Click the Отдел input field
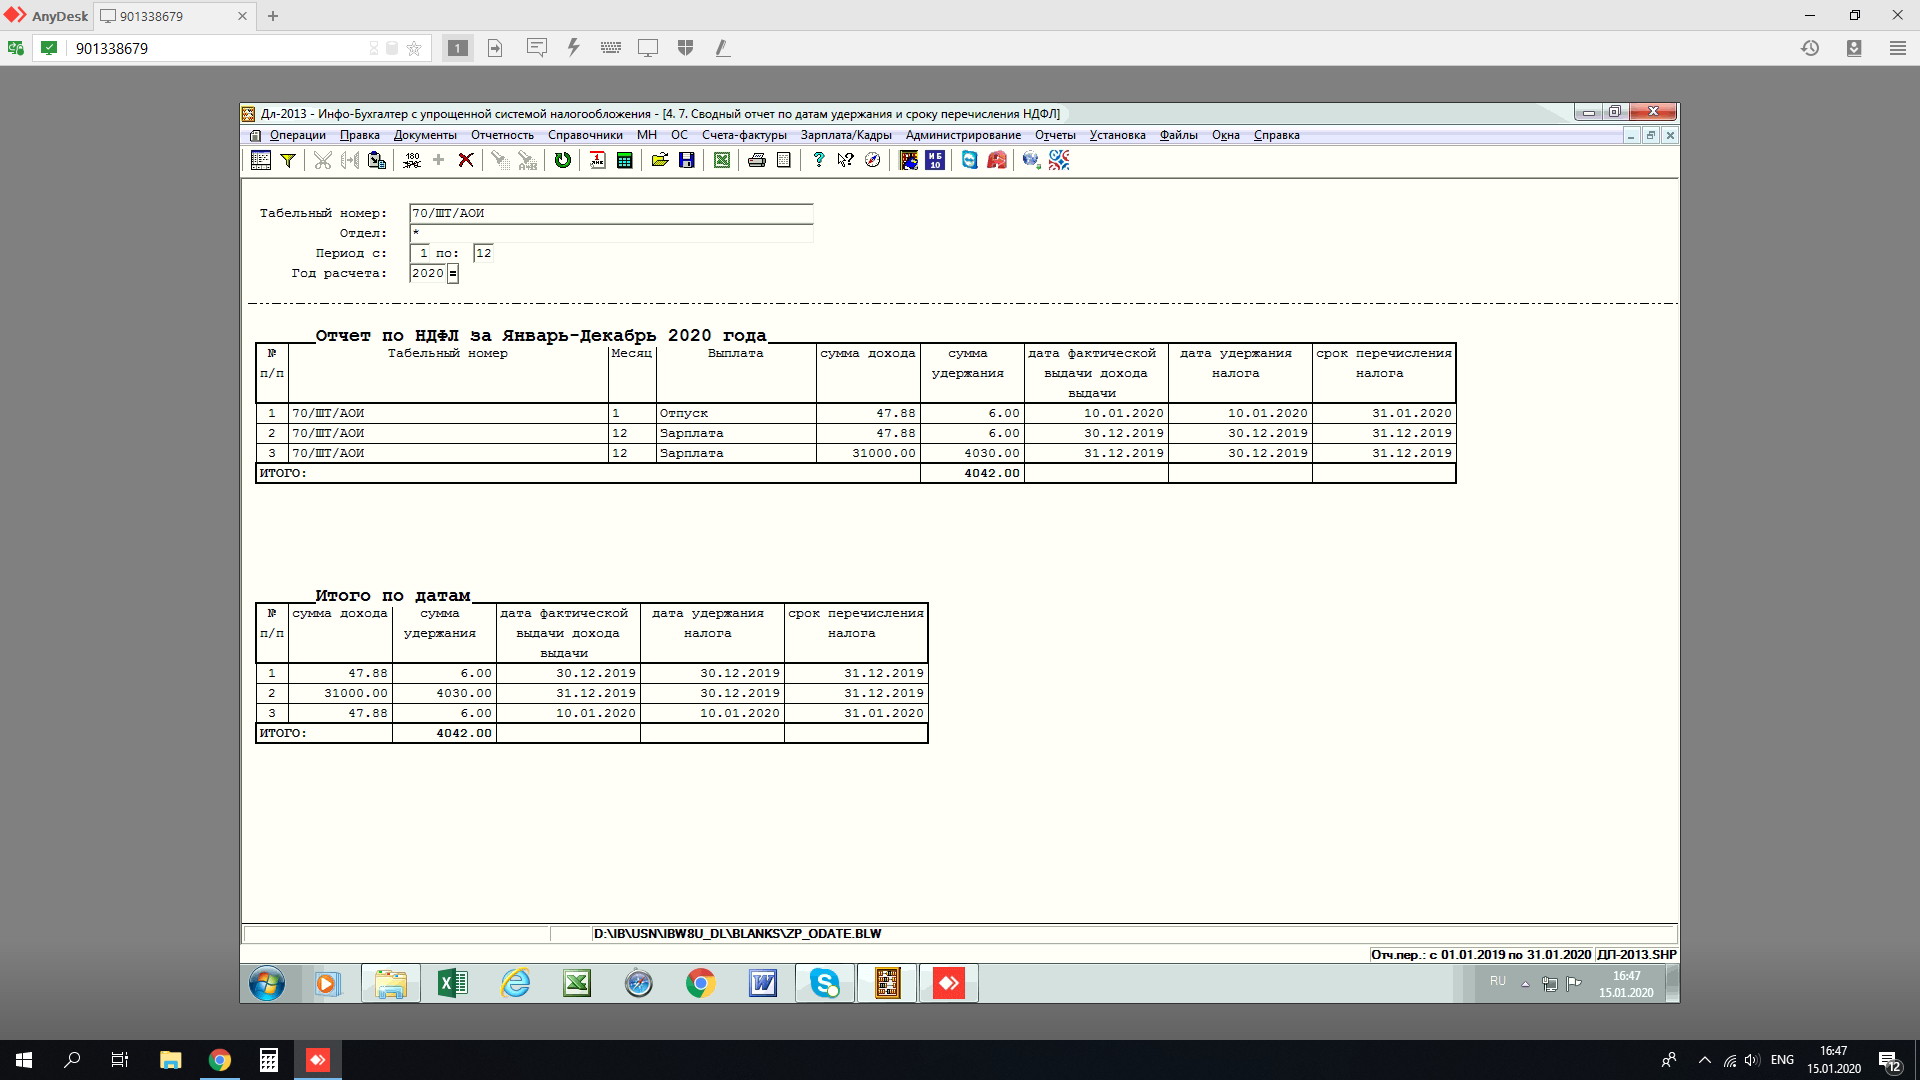 tap(611, 233)
